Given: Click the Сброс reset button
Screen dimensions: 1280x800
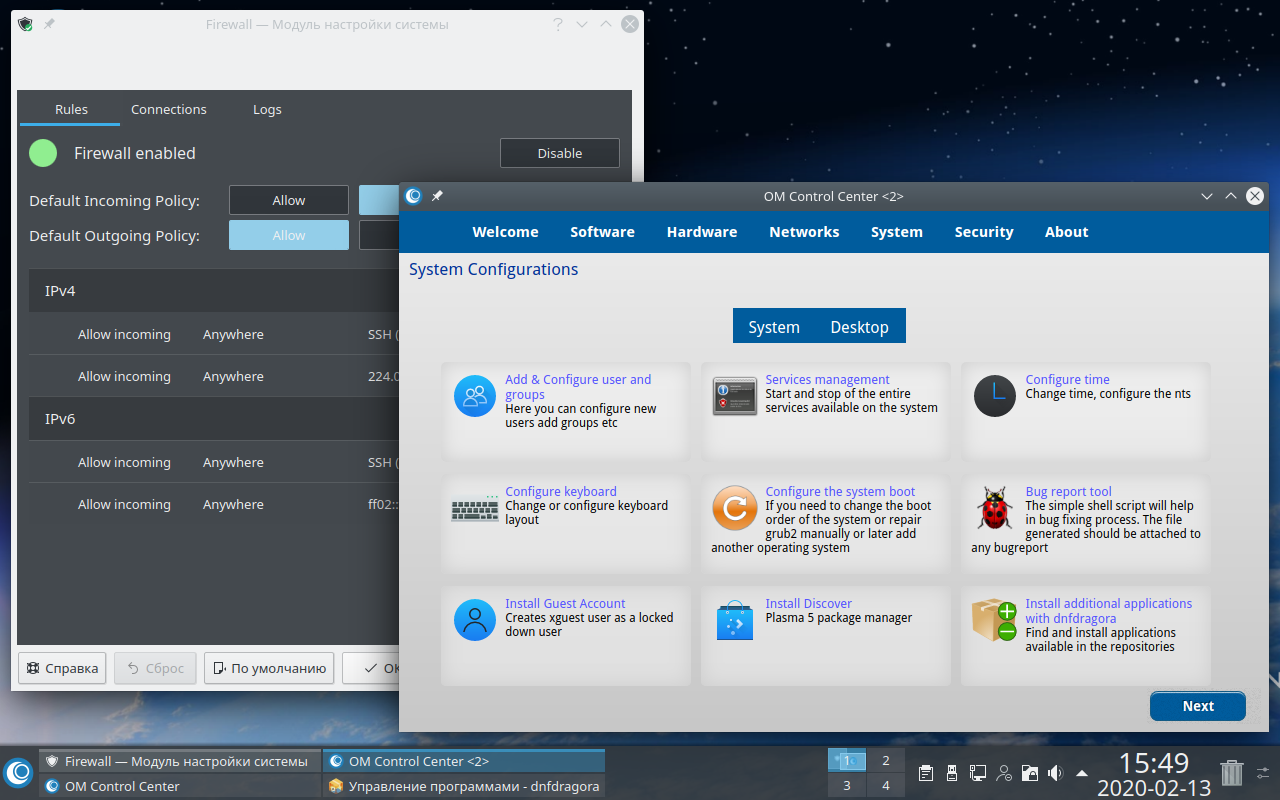Looking at the screenshot, I should click(155, 668).
